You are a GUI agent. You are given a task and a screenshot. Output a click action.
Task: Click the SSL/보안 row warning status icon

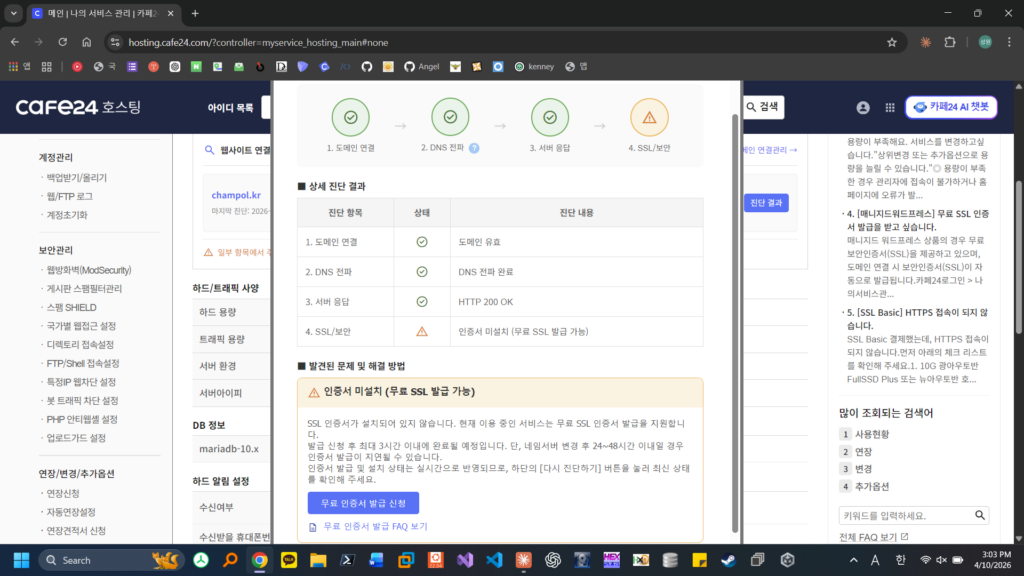tap(422, 332)
